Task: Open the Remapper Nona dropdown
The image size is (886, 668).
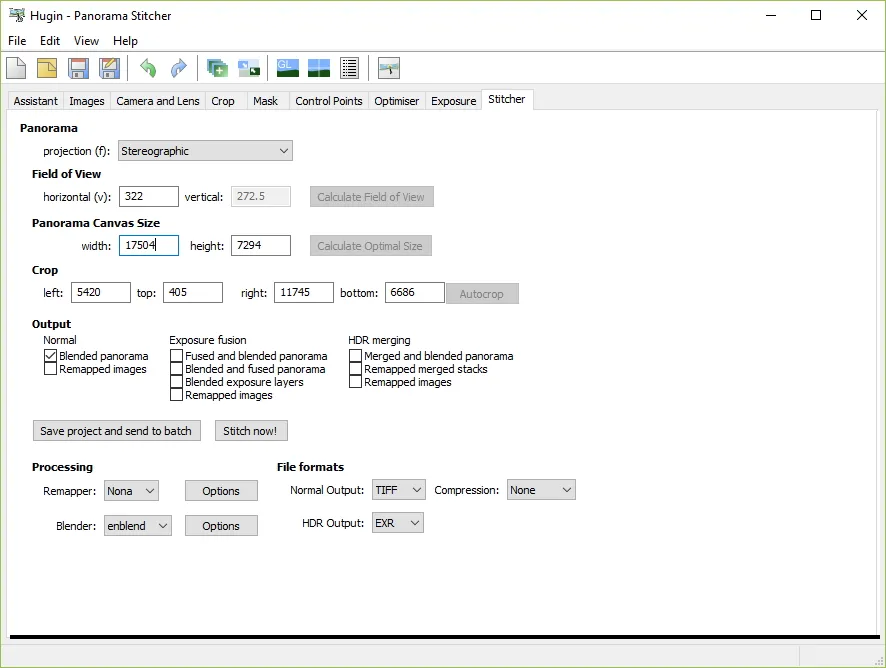Action: pyautogui.click(x=131, y=491)
